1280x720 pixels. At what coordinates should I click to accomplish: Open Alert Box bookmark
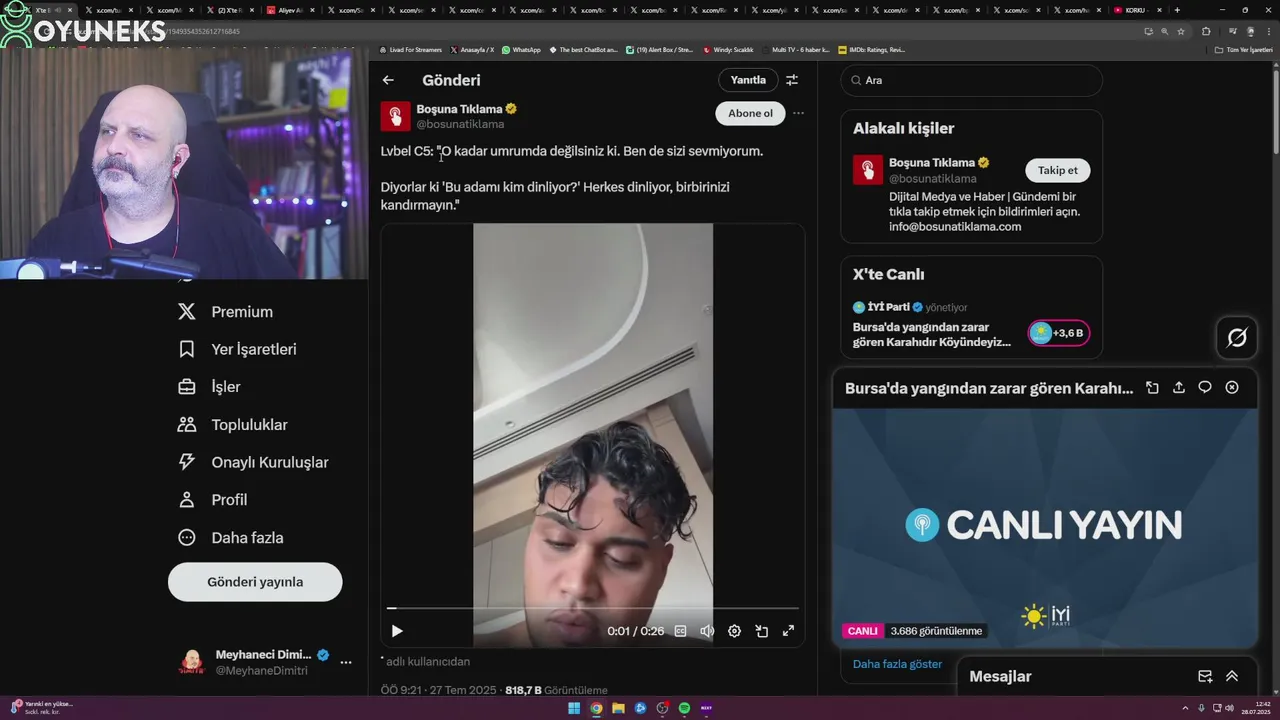(660, 49)
